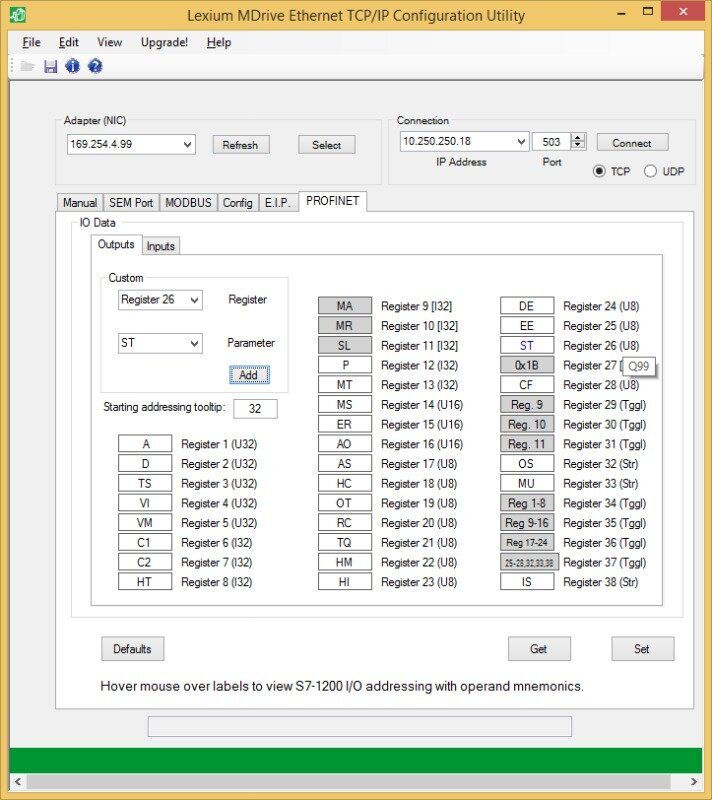Click the Reg 9-16 box for Register 35
The width and height of the screenshot is (712, 800).
coord(527,522)
